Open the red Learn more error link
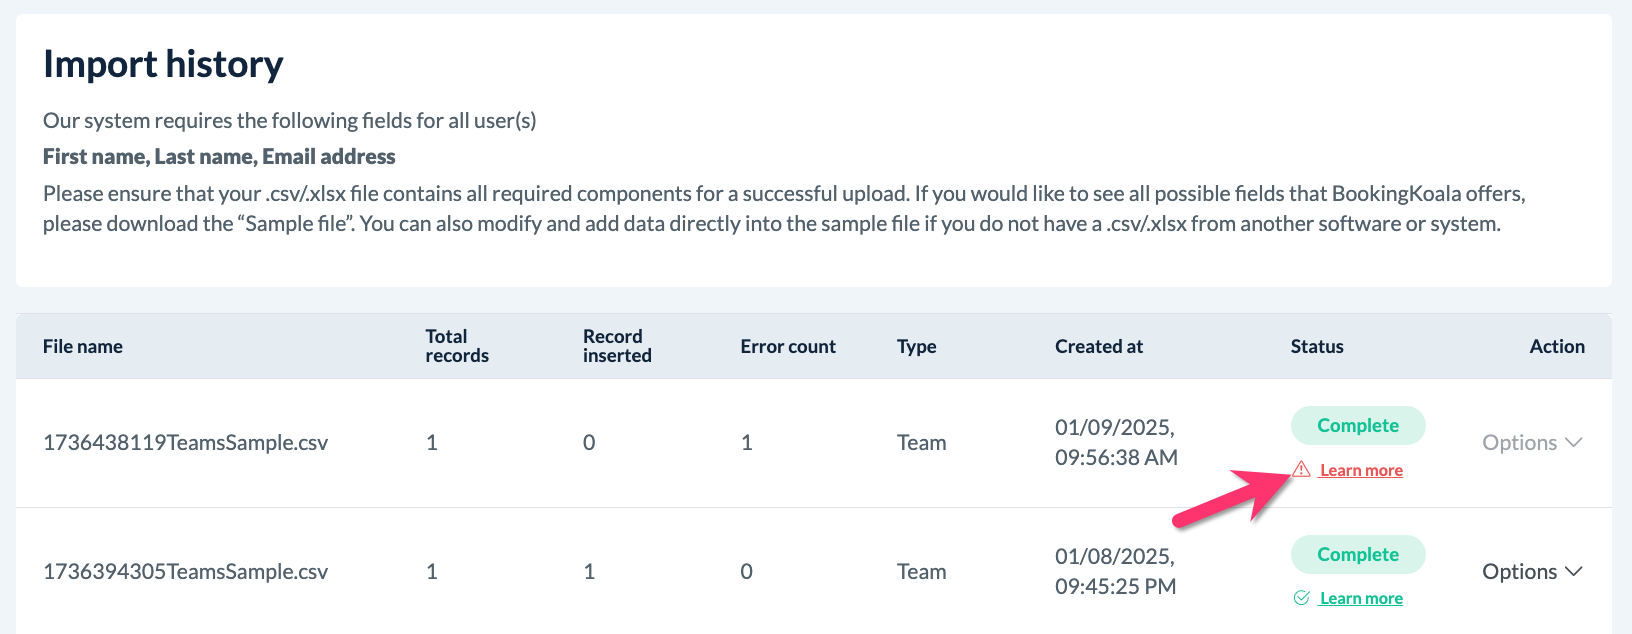 (1361, 470)
